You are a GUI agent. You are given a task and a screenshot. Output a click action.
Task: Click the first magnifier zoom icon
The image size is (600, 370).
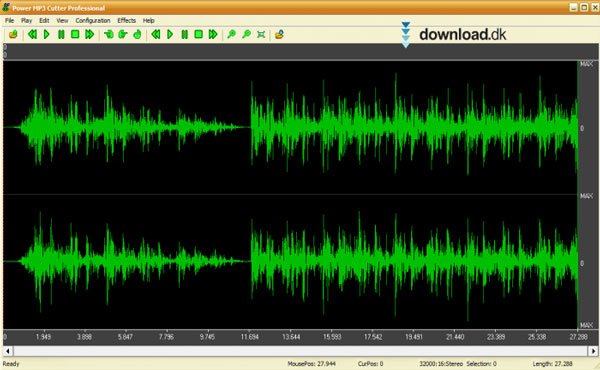(x=232, y=34)
